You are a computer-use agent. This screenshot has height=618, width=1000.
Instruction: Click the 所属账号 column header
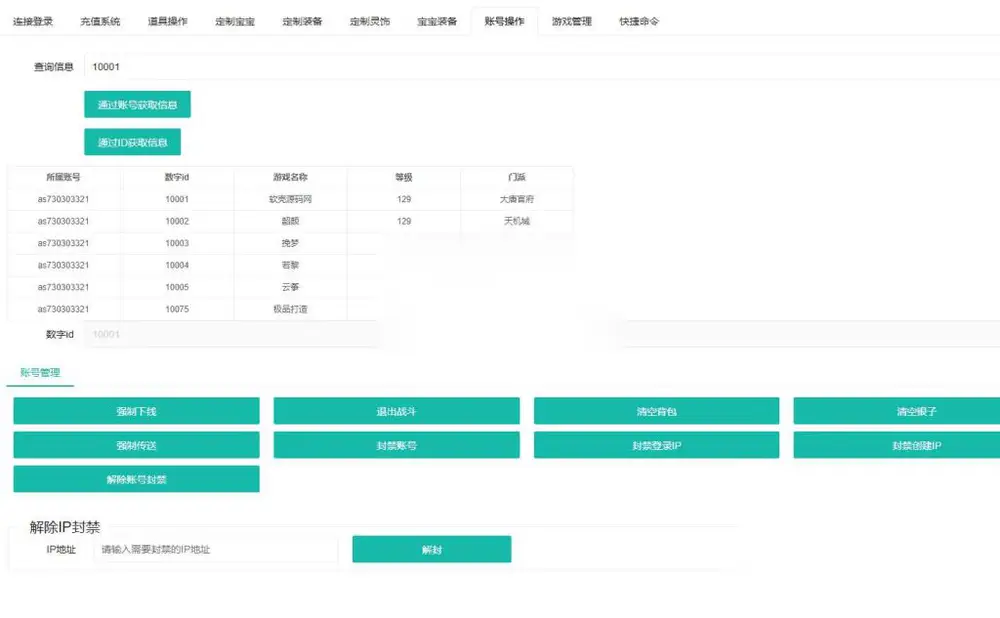(x=63, y=177)
